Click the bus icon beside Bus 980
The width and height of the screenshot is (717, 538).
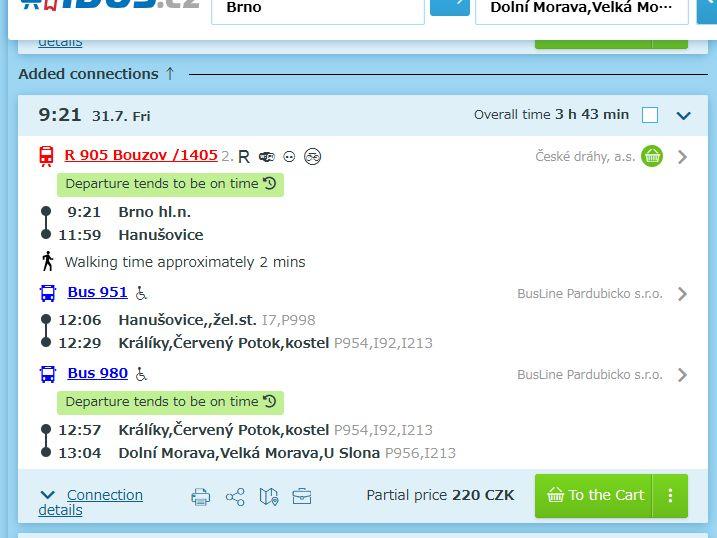point(48,374)
